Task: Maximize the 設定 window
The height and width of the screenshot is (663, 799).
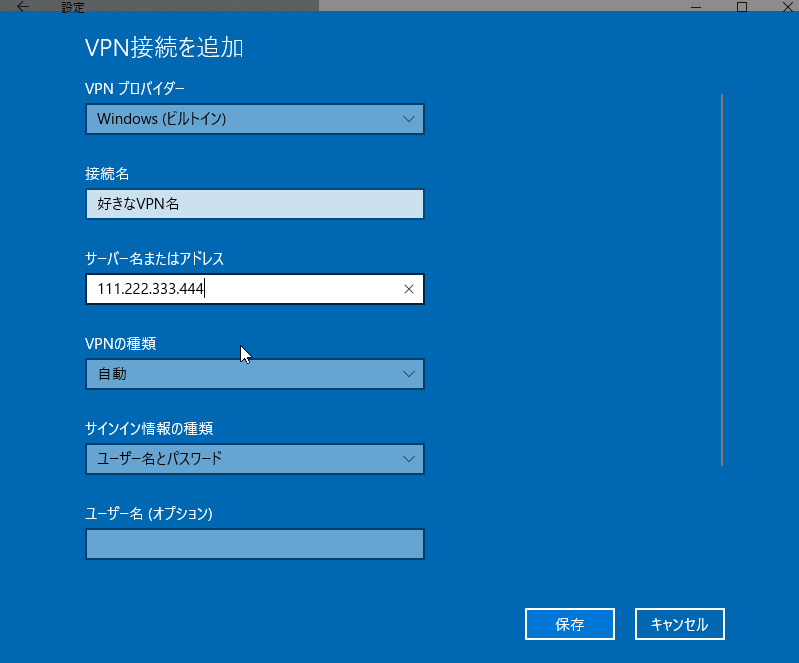Action: click(x=742, y=6)
